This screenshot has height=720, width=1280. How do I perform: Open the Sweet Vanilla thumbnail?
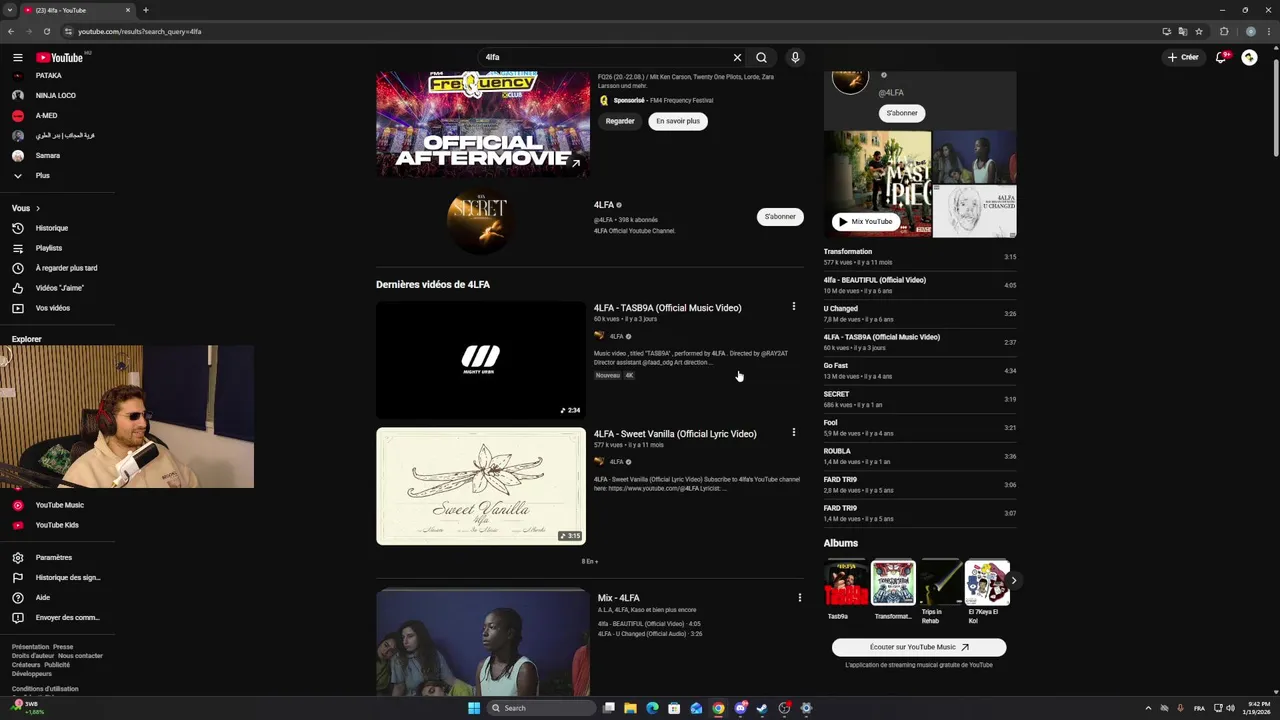point(481,486)
